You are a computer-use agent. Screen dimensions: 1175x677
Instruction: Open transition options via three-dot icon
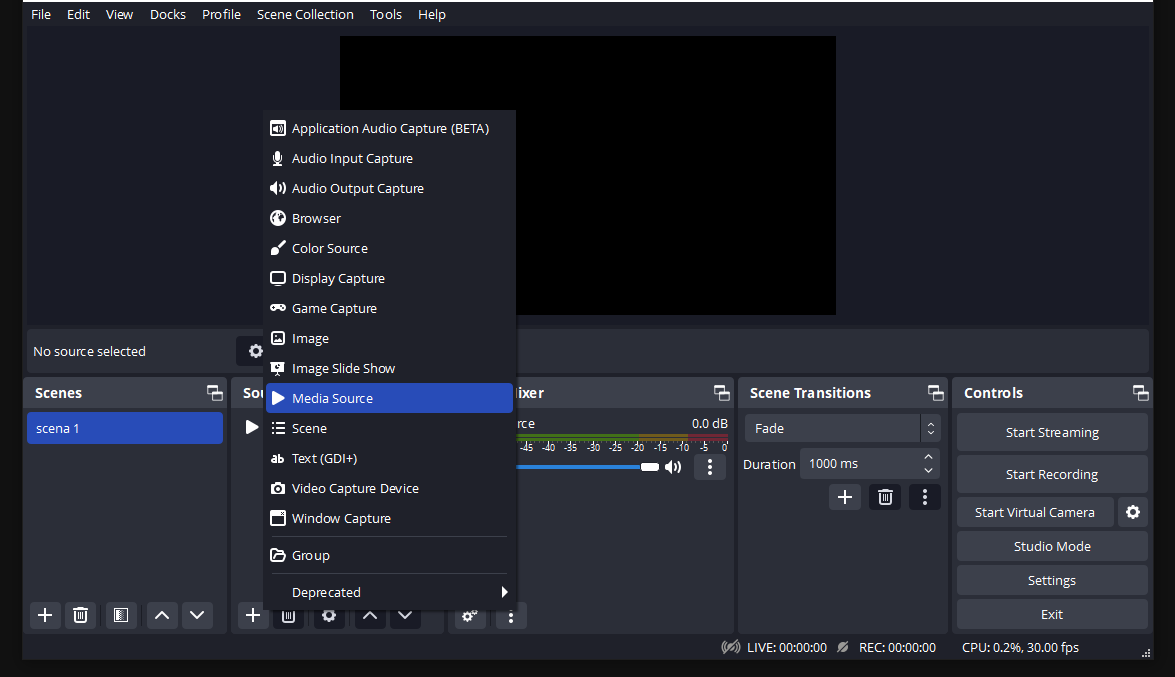click(924, 496)
